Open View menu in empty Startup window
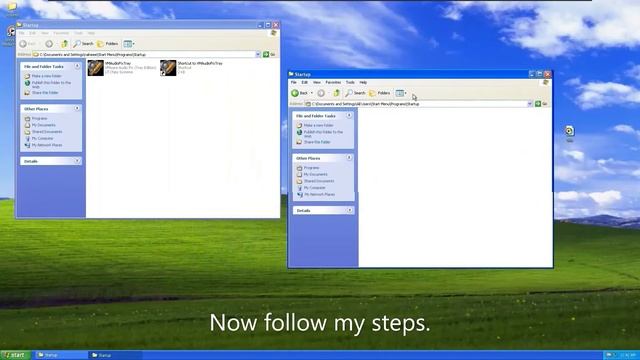The image size is (640, 360). click(x=317, y=82)
